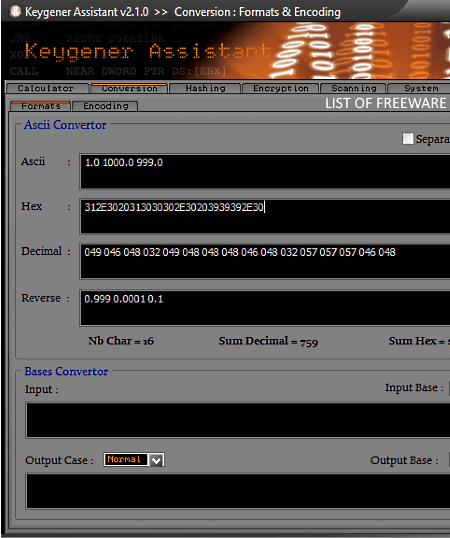Enable the Separator checkbox

407,139
